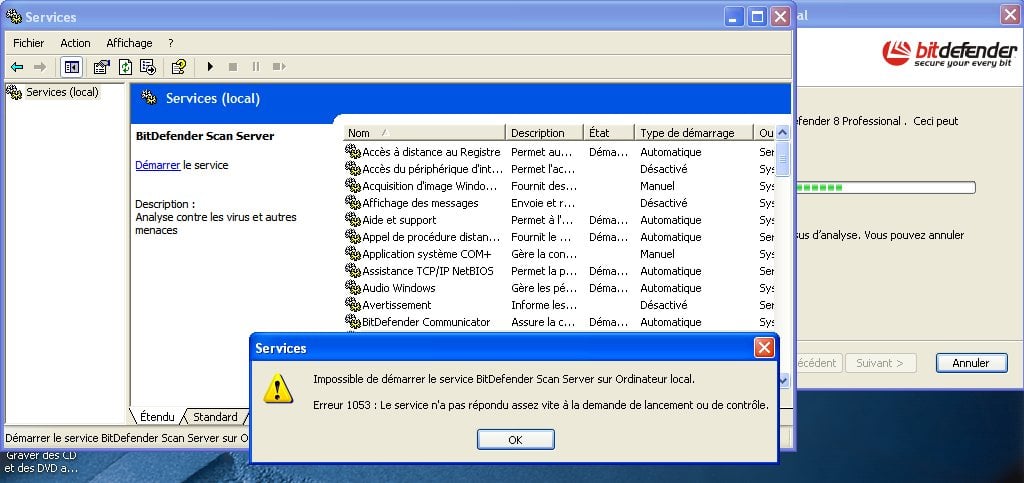The height and width of the screenshot is (483, 1024).
Task: Open the Fichier menu
Action: point(29,43)
